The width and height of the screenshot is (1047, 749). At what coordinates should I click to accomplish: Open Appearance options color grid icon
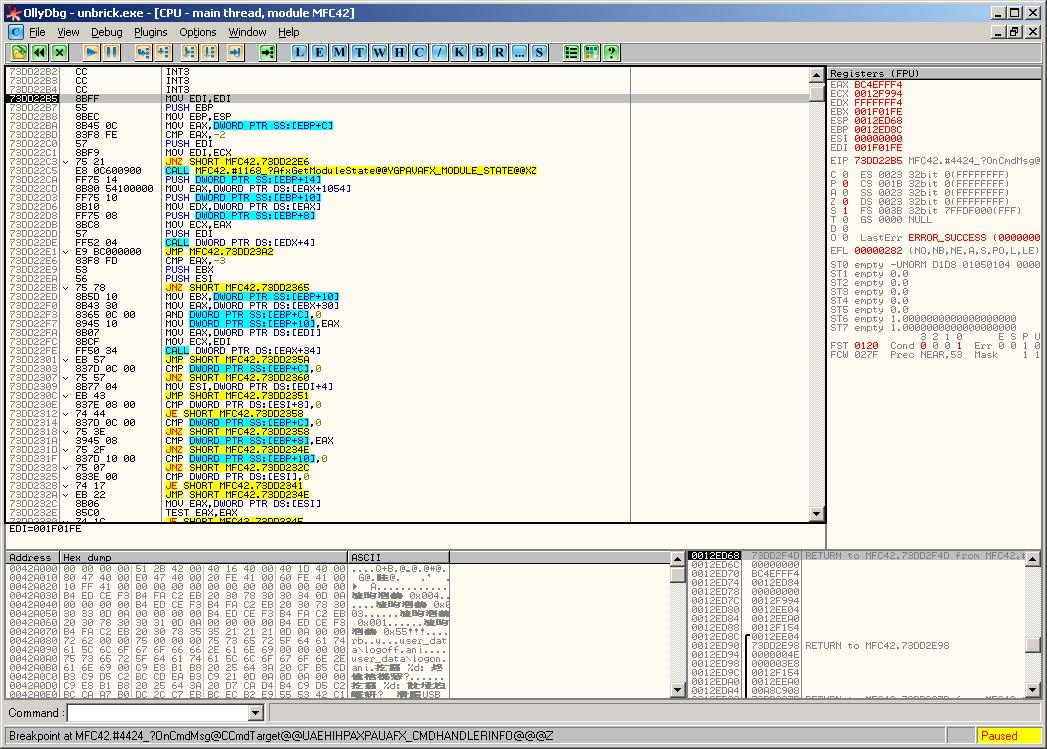(x=592, y=53)
